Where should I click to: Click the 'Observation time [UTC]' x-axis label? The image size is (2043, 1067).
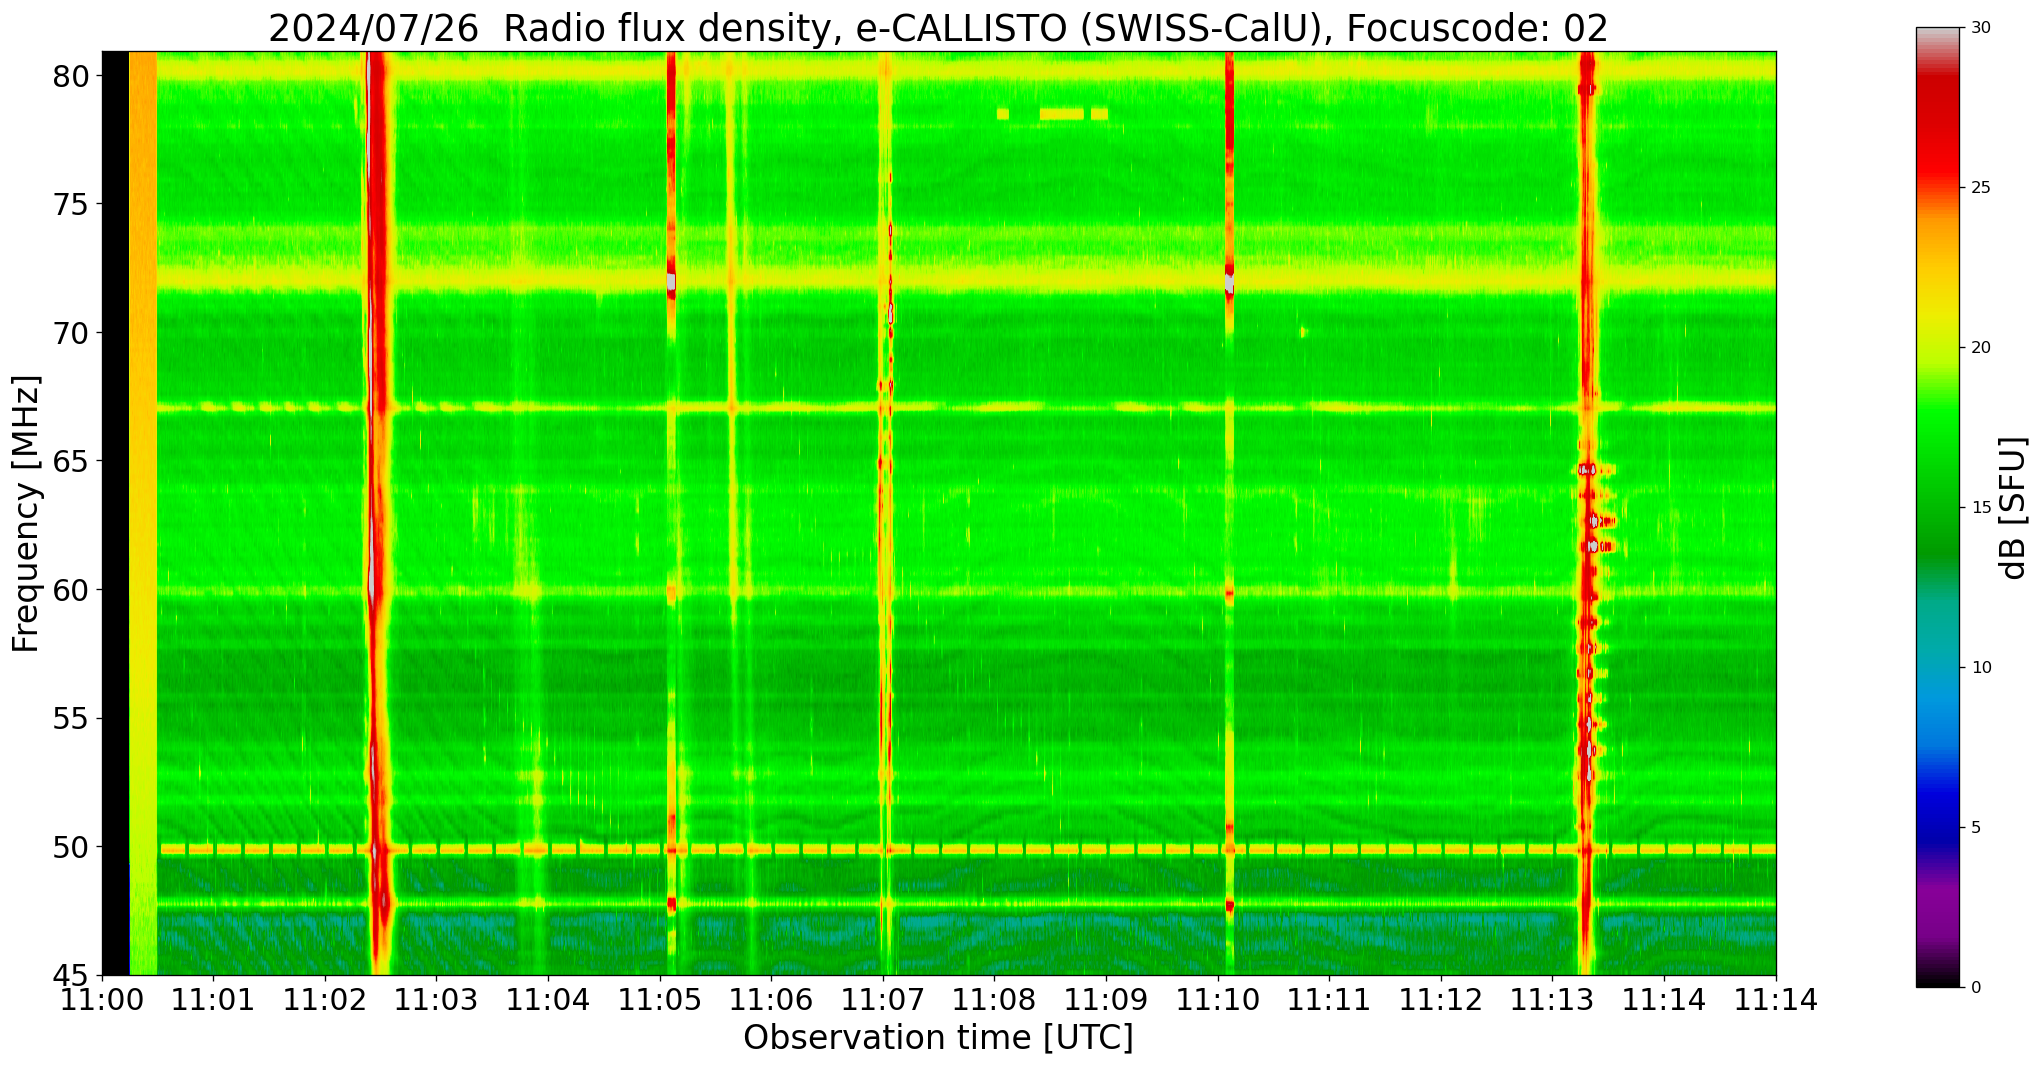938,1038
